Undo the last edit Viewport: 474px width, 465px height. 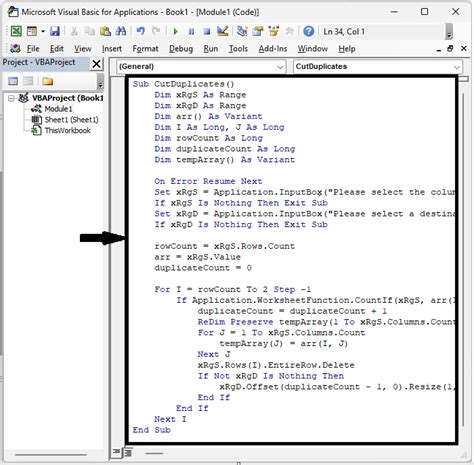[140, 31]
